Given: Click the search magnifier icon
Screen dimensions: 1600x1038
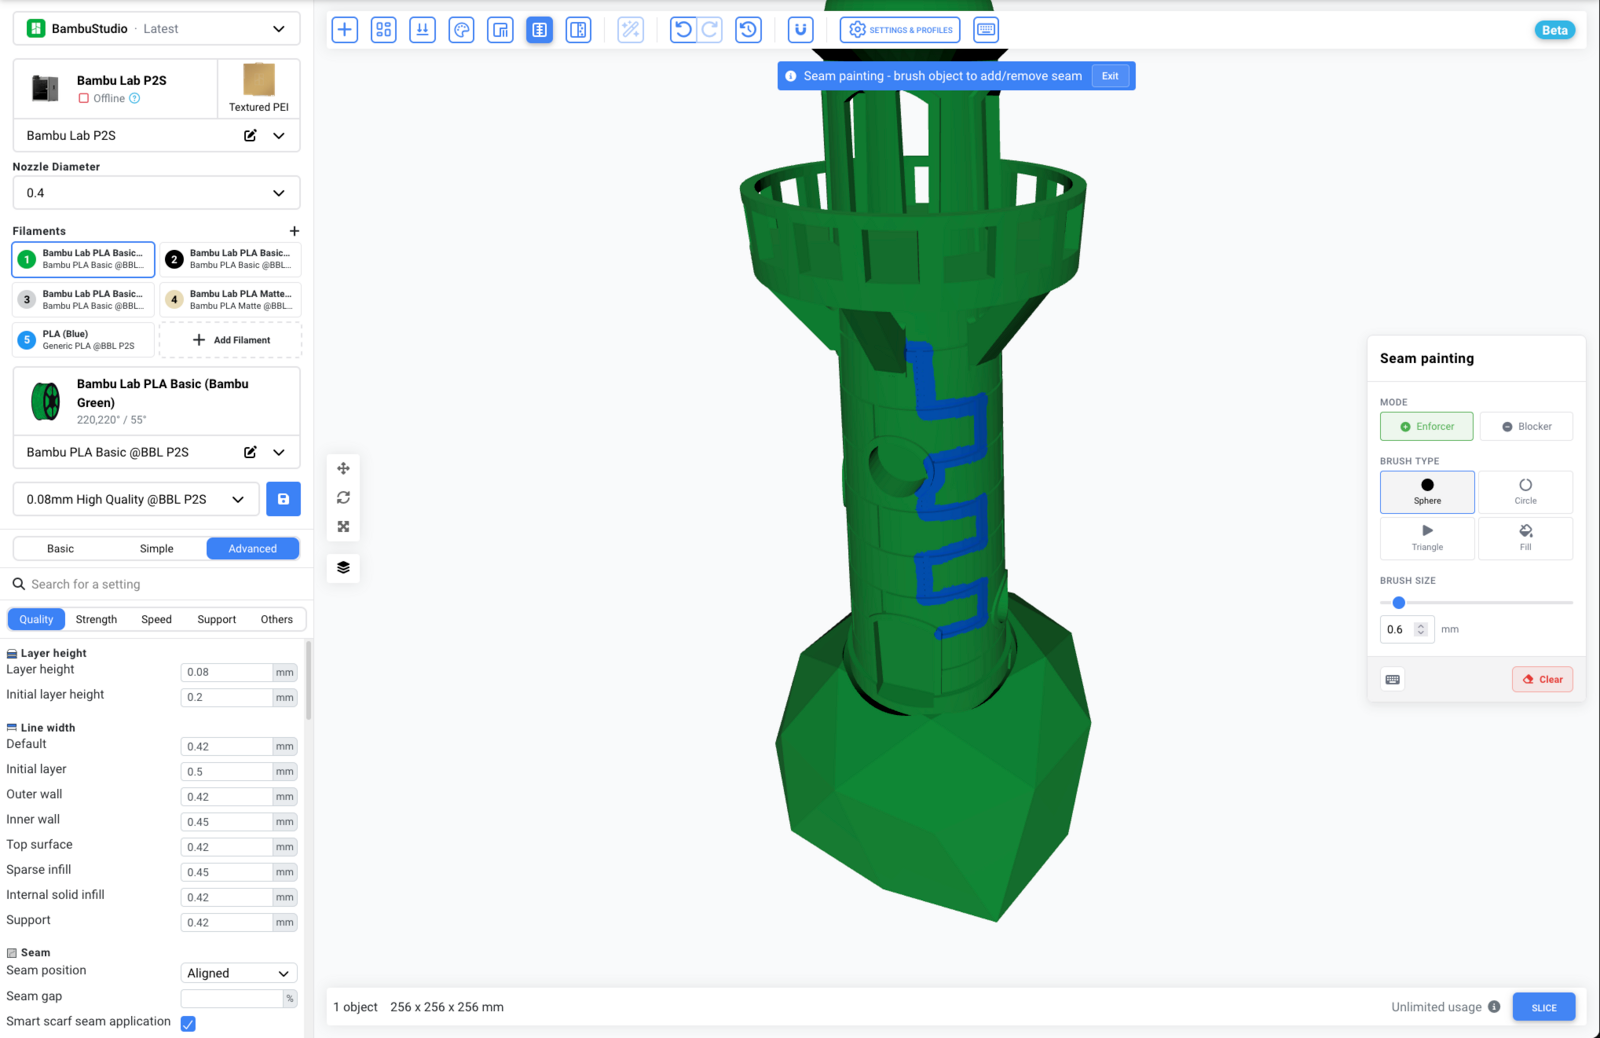Looking at the screenshot, I should pos(18,584).
